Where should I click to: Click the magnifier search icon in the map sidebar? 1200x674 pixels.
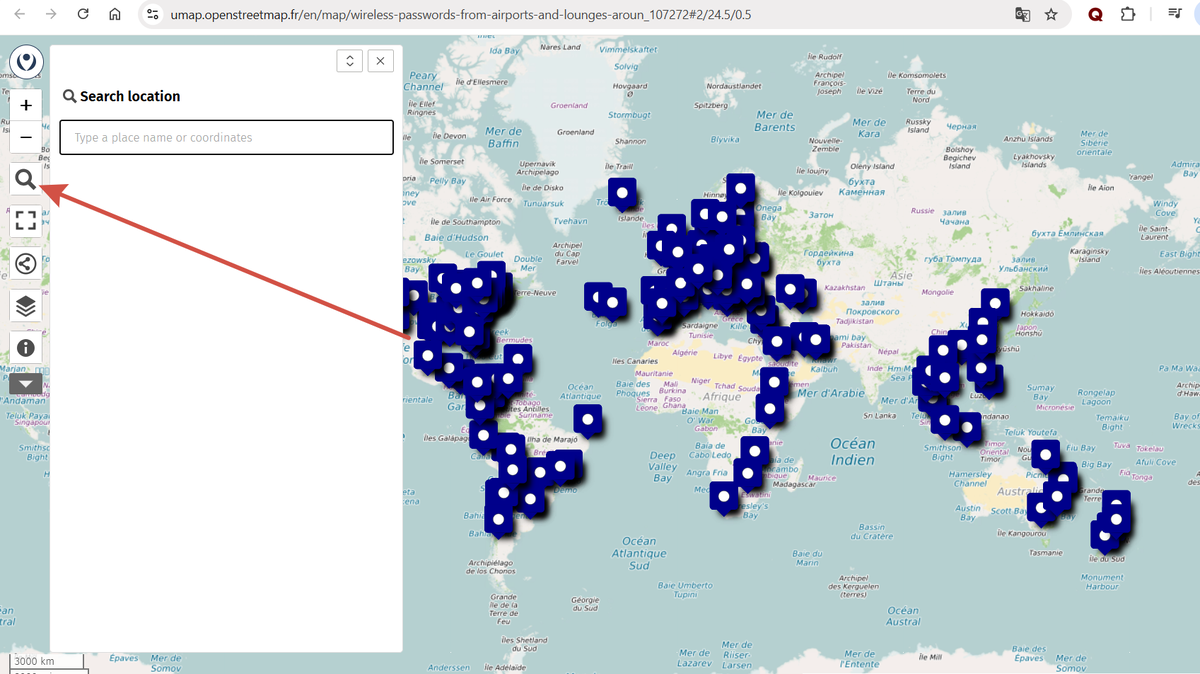pos(26,180)
